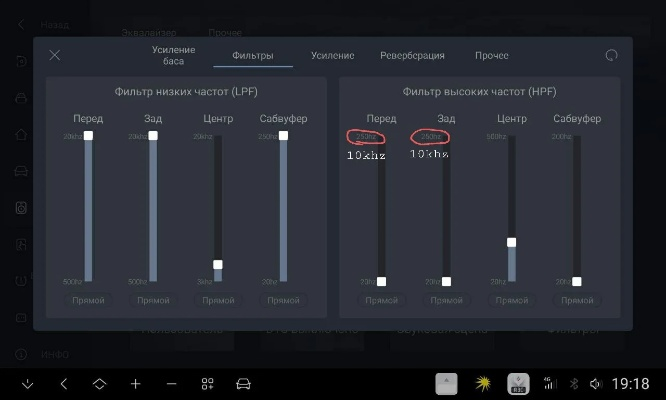Screen dimensions: 666x400
Task: Tap the diamond home icon in bottom bar
Action: pyautogui.click(x=99, y=384)
